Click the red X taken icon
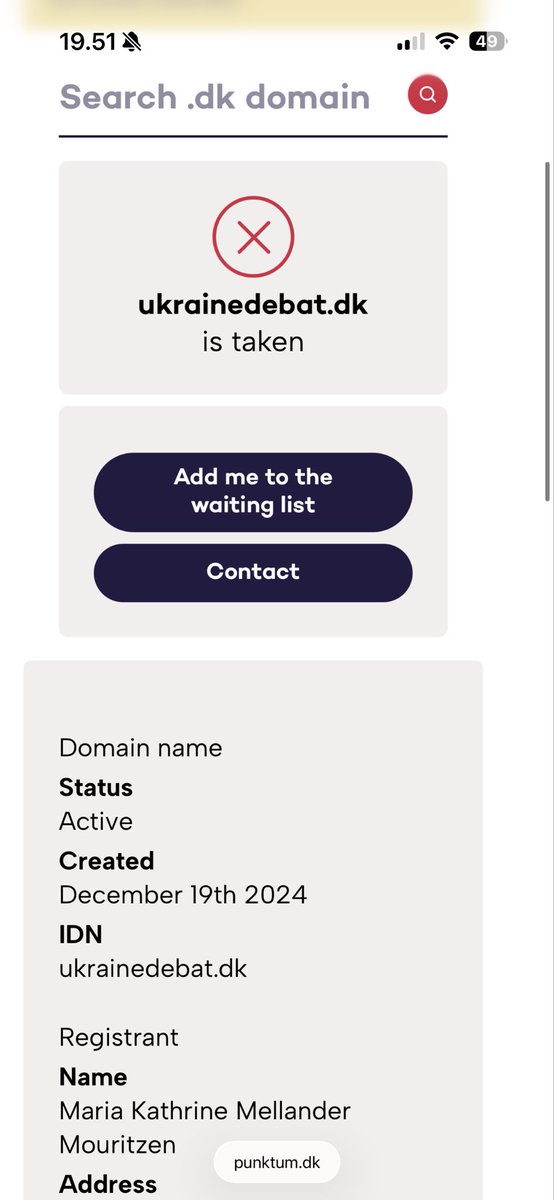 253,237
